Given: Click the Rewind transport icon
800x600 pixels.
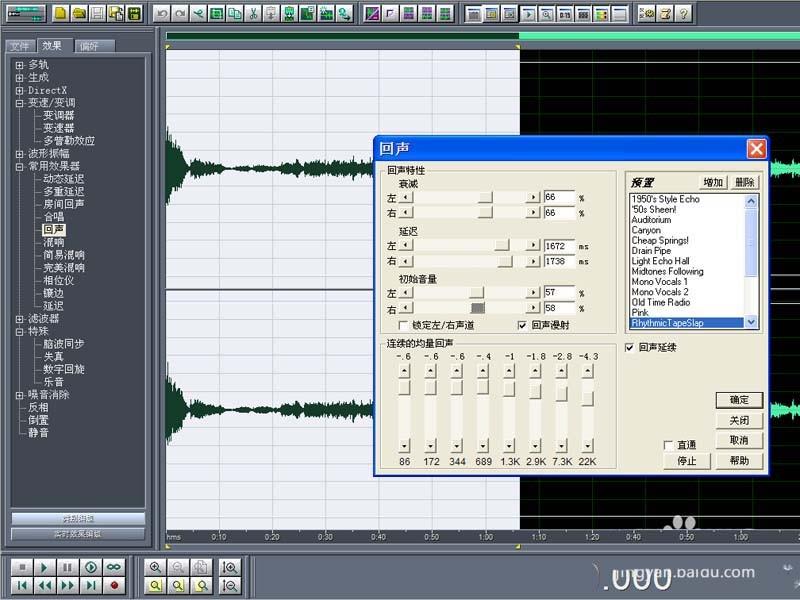Looking at the screenshot, I should 43,584.
